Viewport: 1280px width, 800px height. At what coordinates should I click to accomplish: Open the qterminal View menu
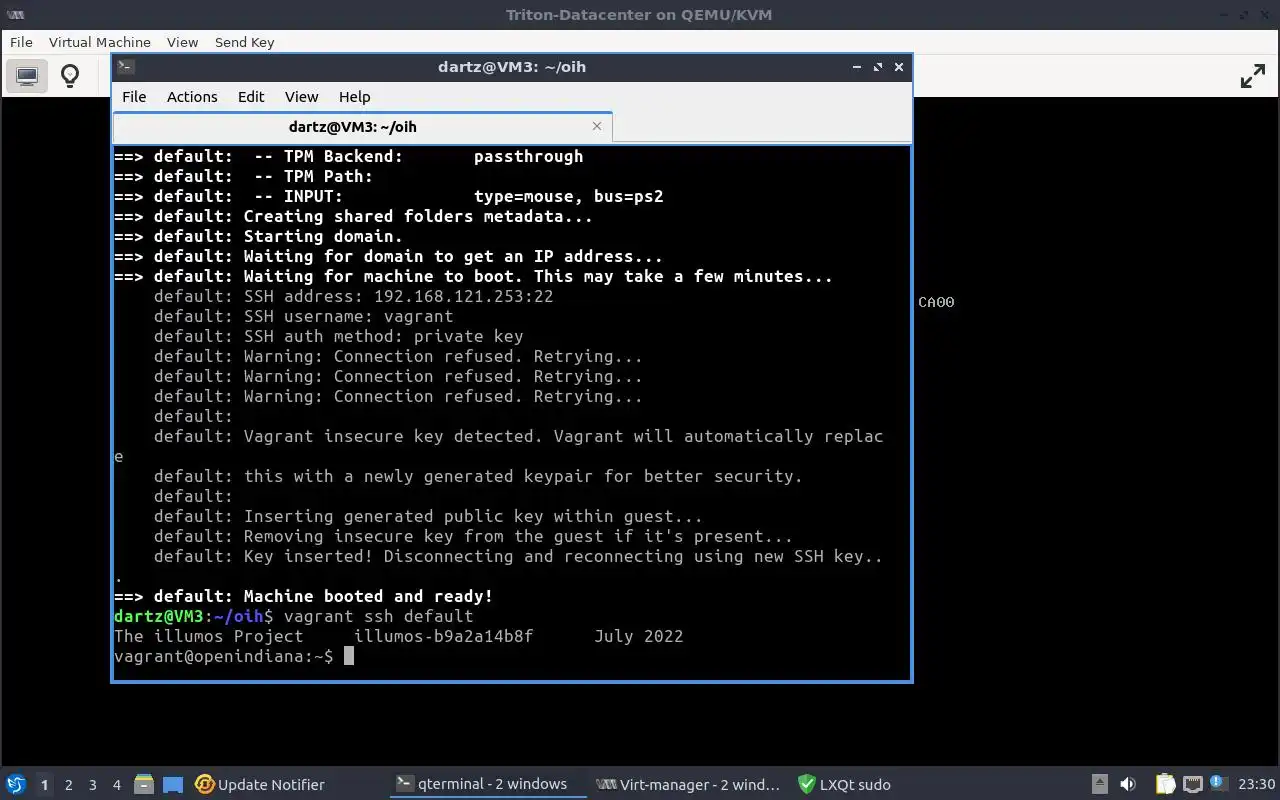(x=301, y=97)
